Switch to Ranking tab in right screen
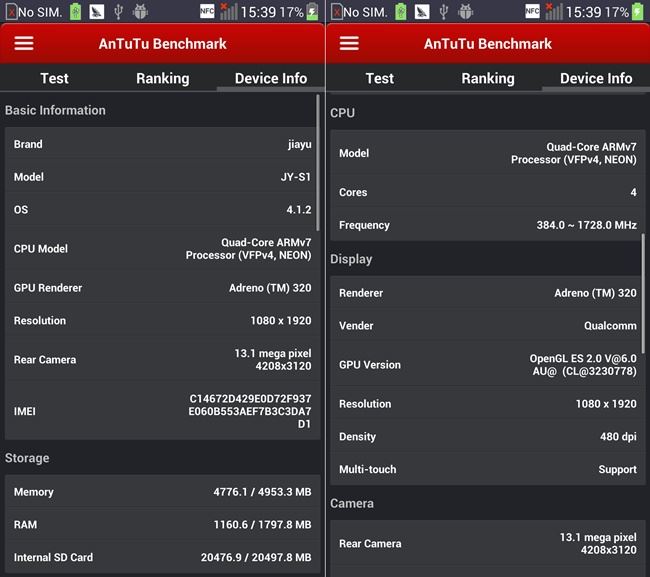 [488, 78]
